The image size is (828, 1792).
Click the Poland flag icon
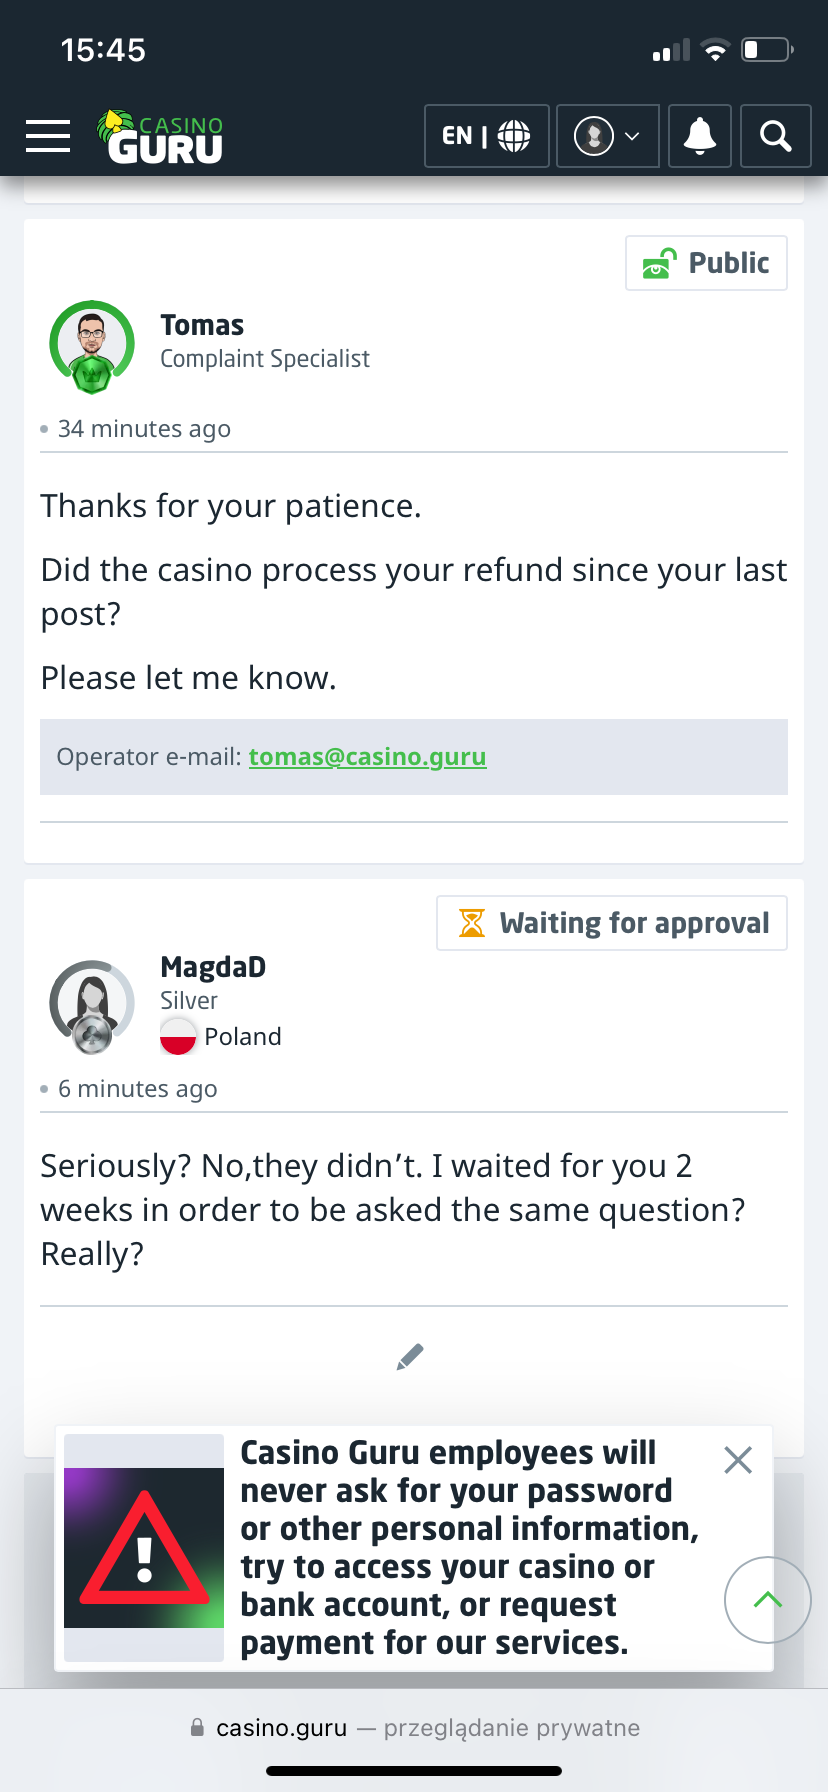click(x=179, y=1036)
